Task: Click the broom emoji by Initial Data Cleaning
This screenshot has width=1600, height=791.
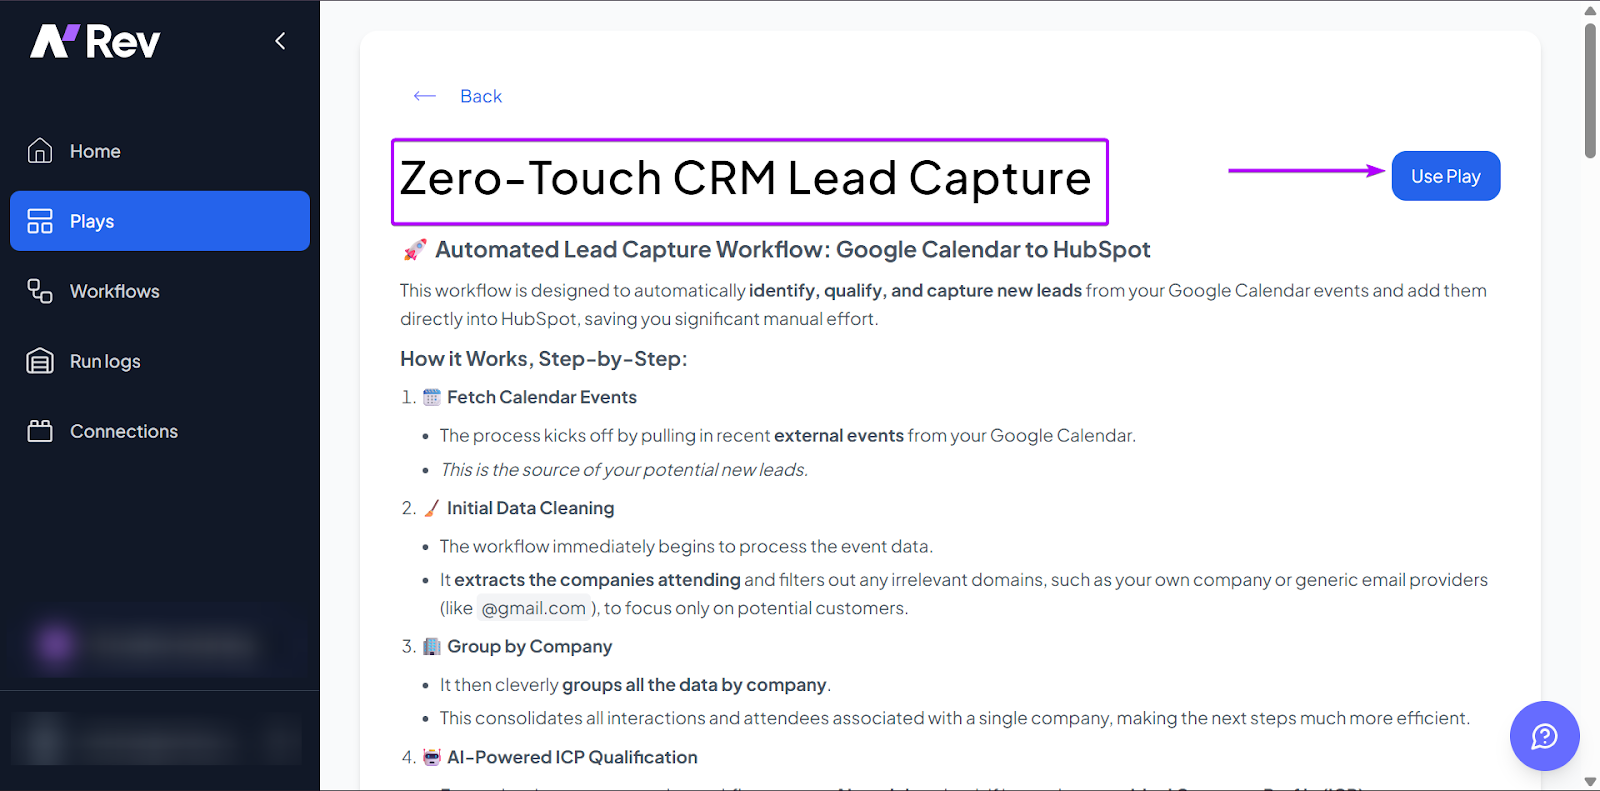Action: coord(432,508)
